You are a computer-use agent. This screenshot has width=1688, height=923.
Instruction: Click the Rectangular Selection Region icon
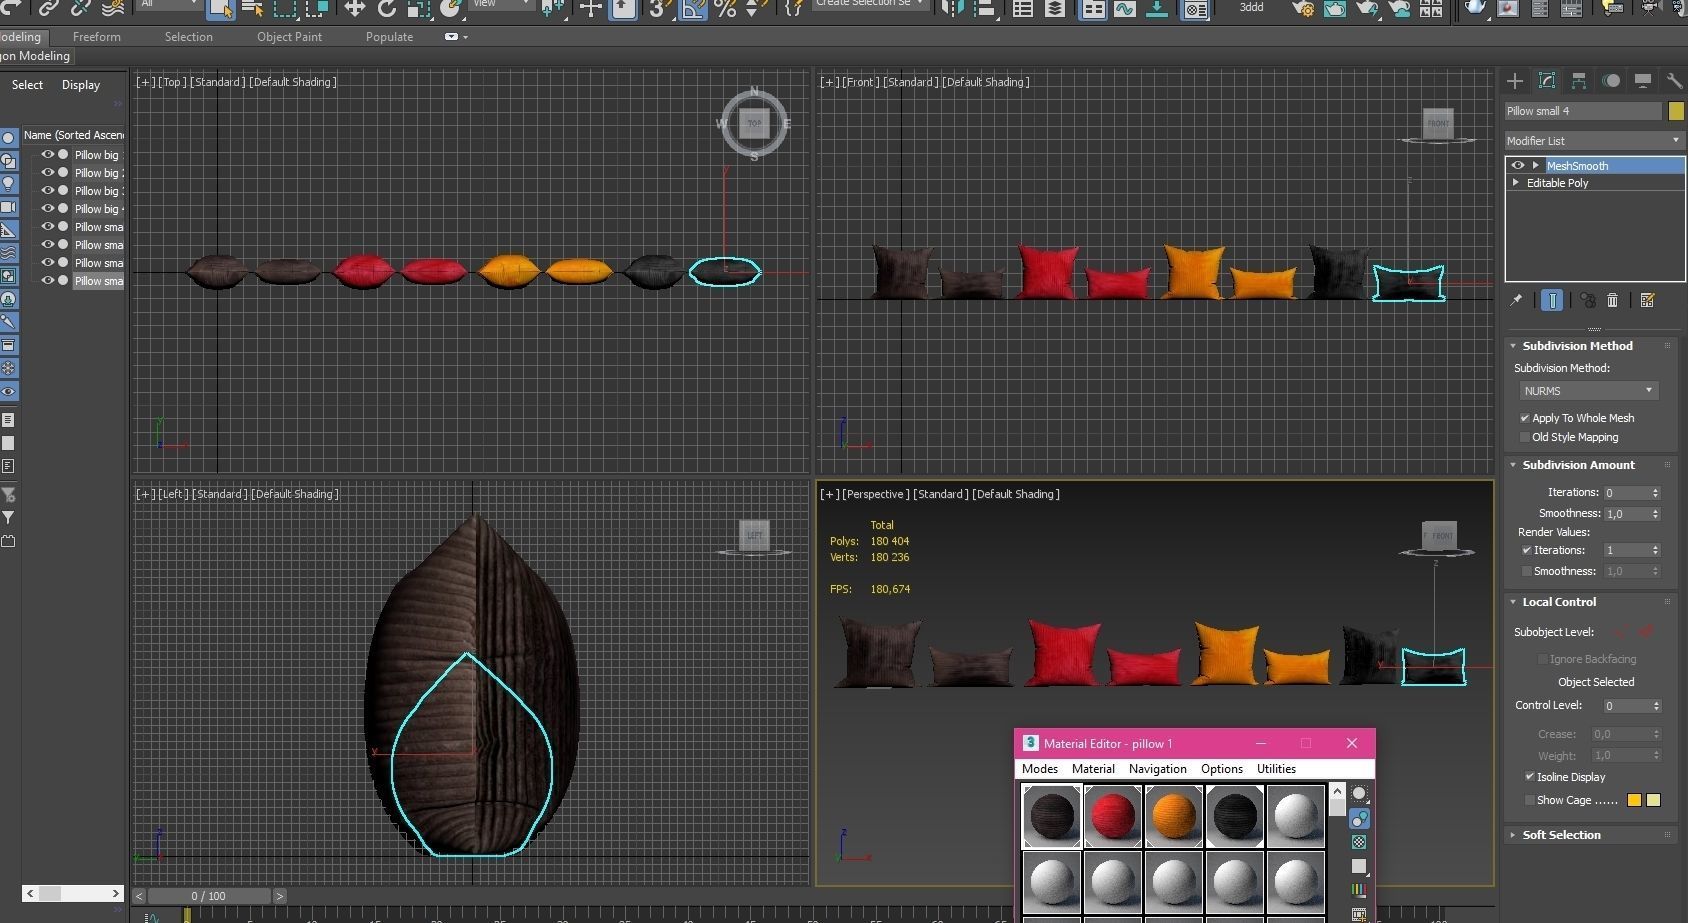[285, 8]
